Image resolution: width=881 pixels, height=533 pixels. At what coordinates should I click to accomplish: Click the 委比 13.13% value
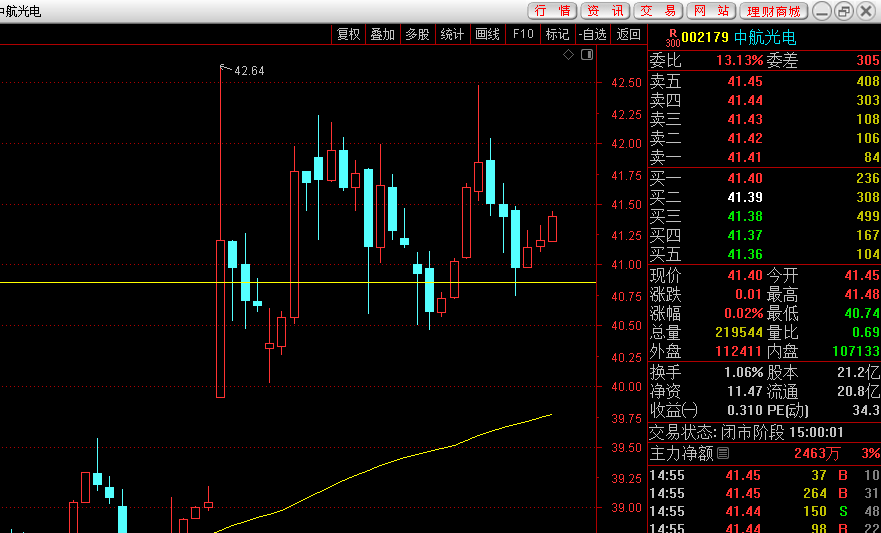[x=739, y=60]
